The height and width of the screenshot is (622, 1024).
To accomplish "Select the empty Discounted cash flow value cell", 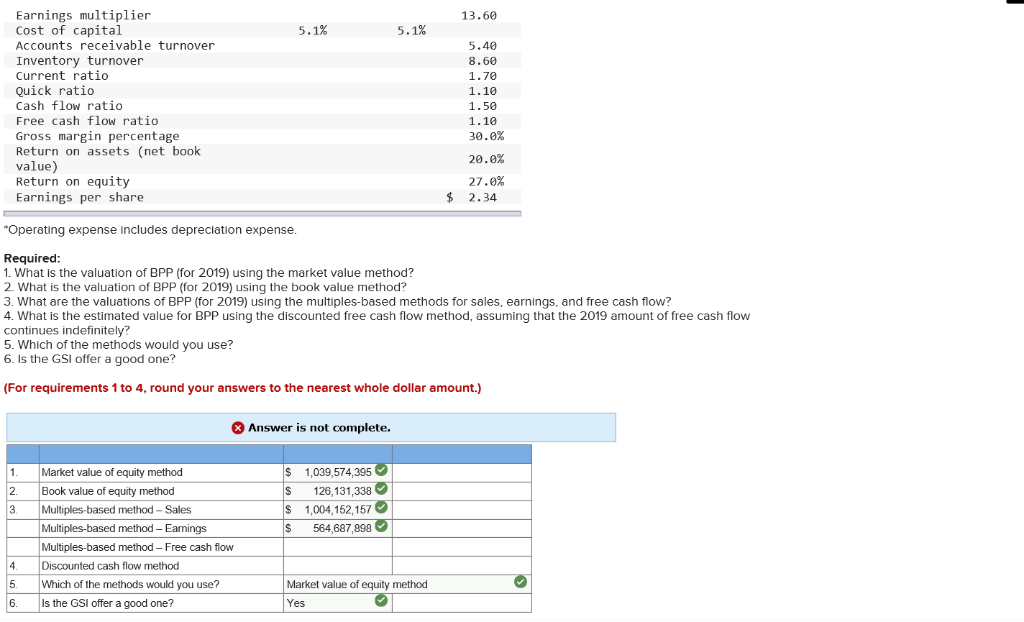I will [338, 566].
